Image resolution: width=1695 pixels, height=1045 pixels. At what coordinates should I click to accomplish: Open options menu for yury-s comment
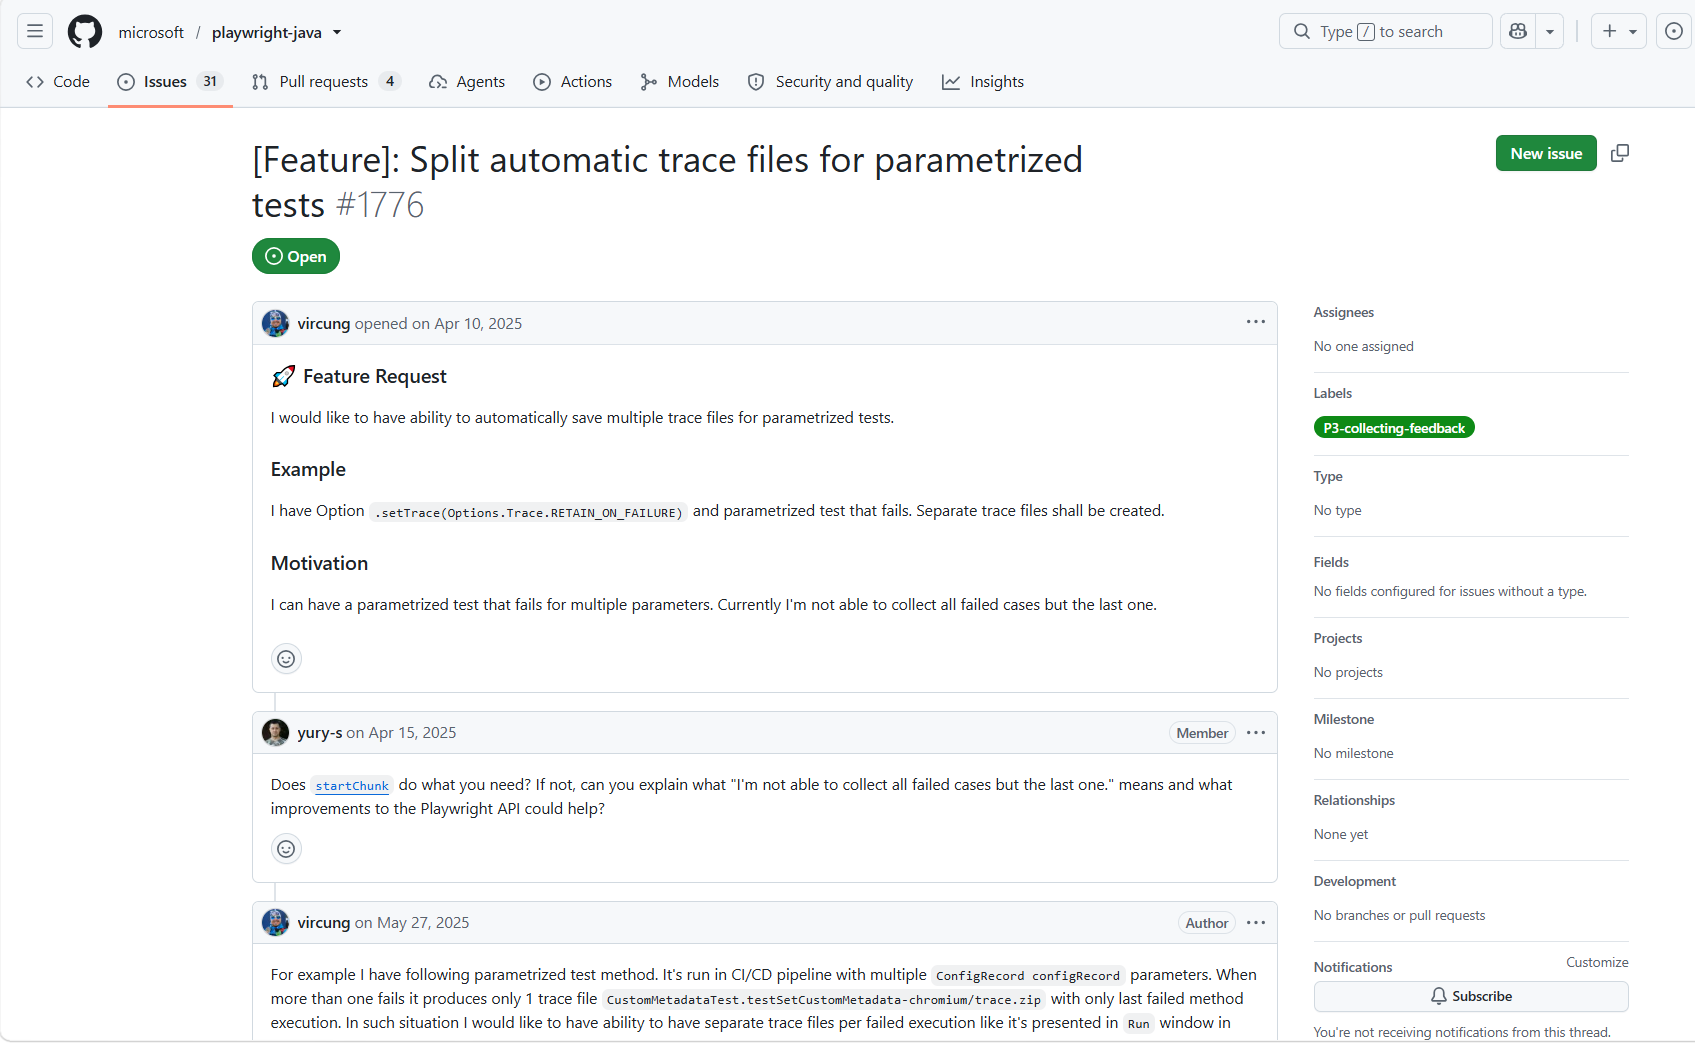[1256, 733]
